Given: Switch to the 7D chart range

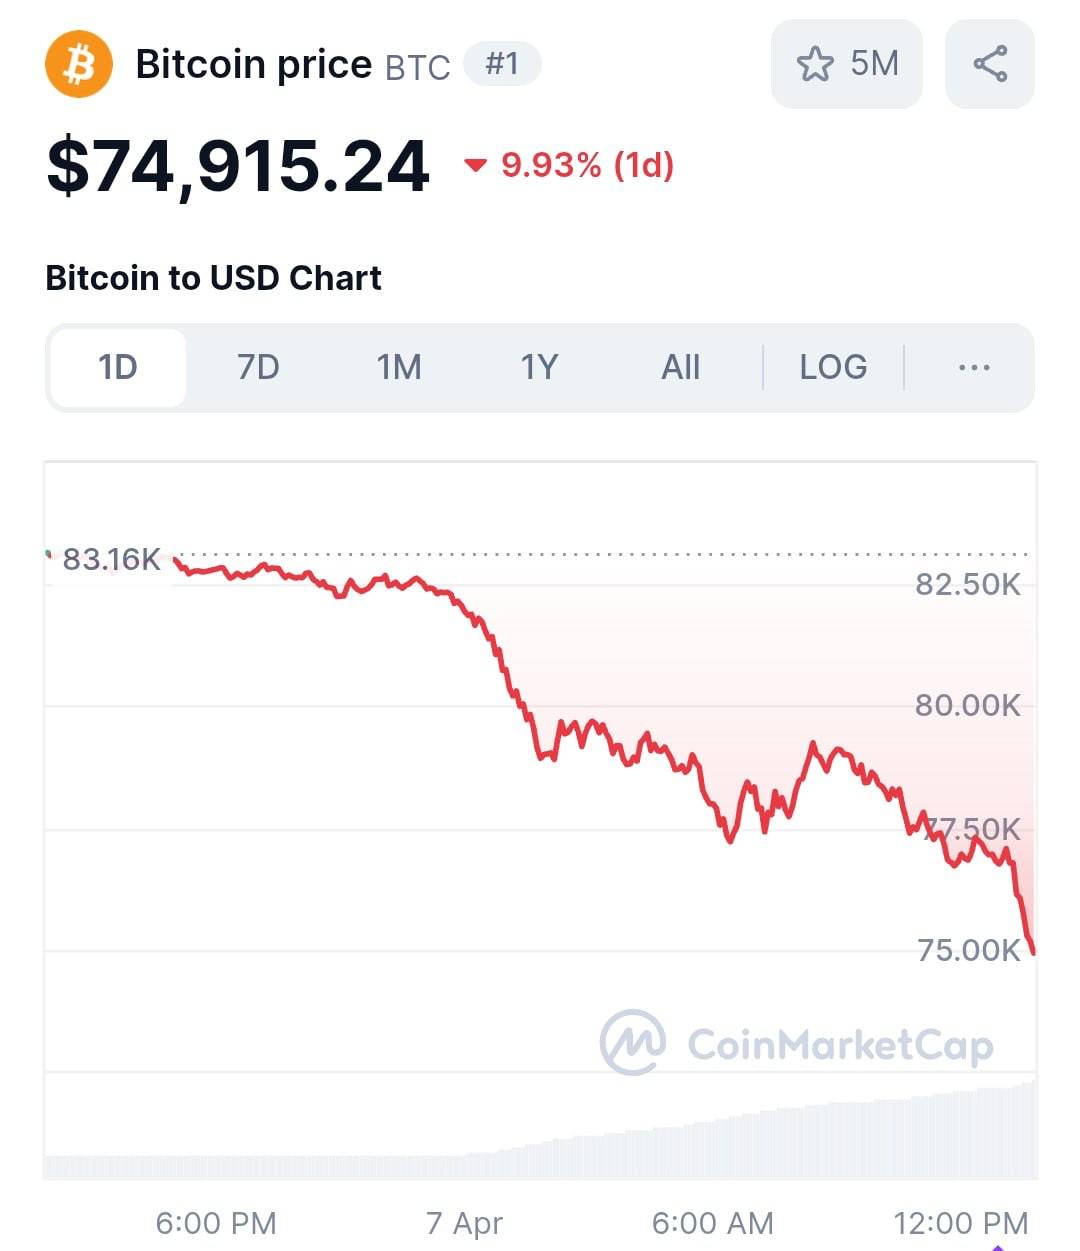Looking at the screenshot, I should click(x=258, y=367).
